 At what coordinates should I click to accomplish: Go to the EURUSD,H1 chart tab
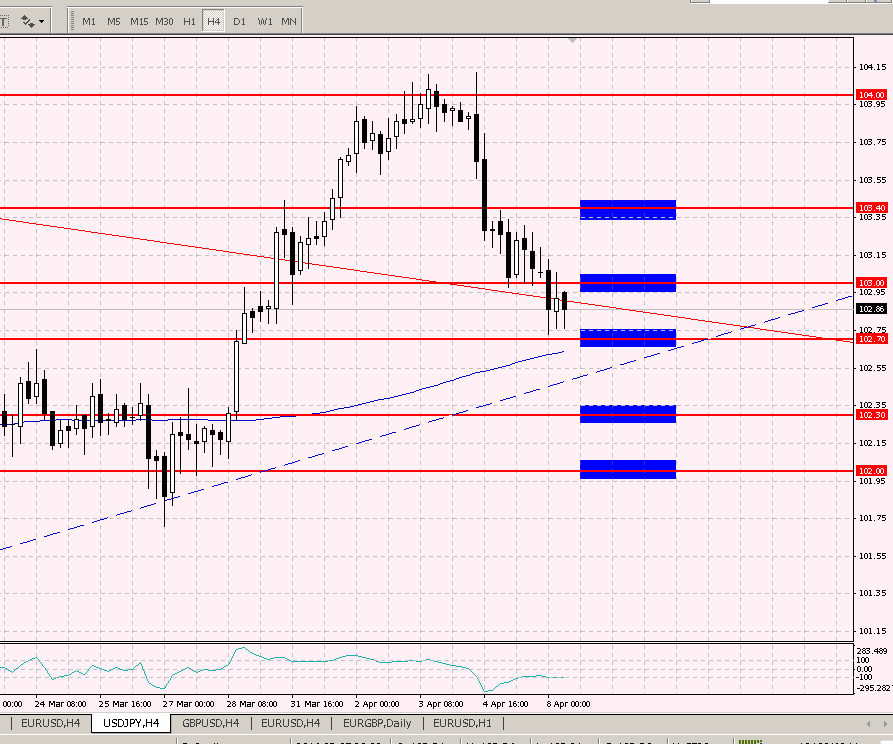coord(462,723)
